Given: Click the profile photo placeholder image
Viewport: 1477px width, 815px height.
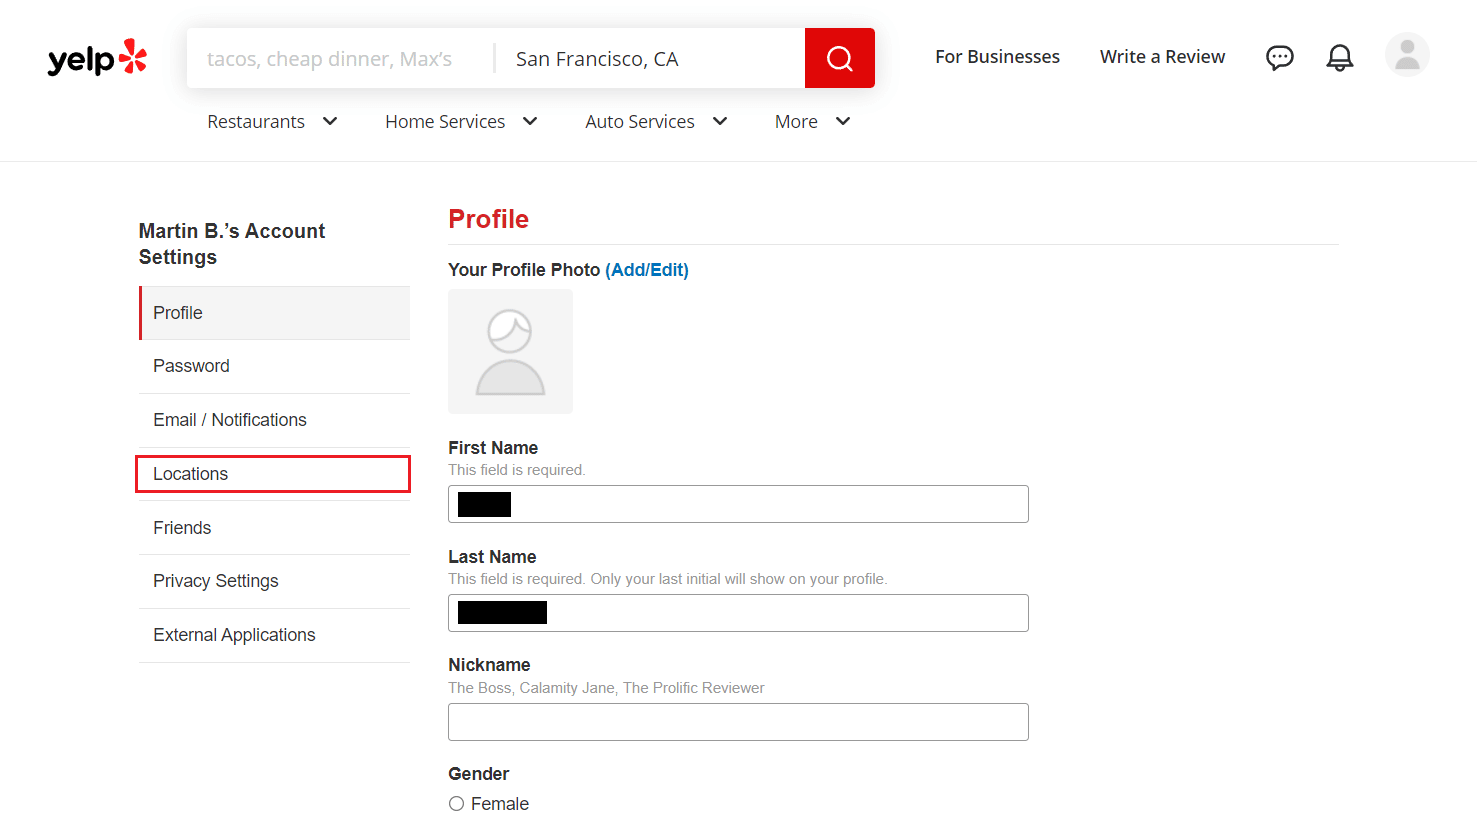Looking at the screenshot, I should click(x=510, y=351).
